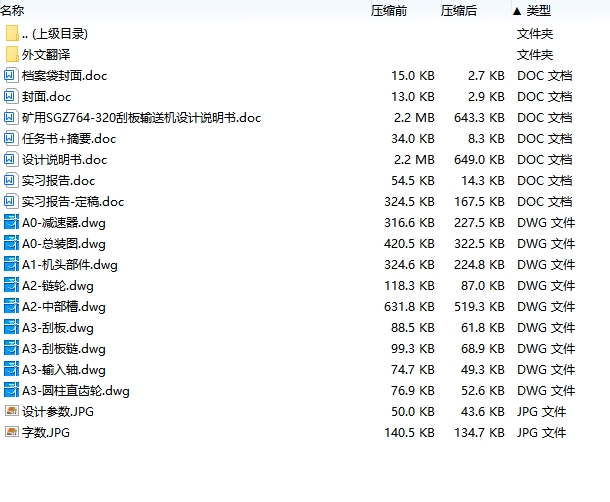610x502 pixels.
Task: Click the 类型 column header
Action: (x=539, y=11)
